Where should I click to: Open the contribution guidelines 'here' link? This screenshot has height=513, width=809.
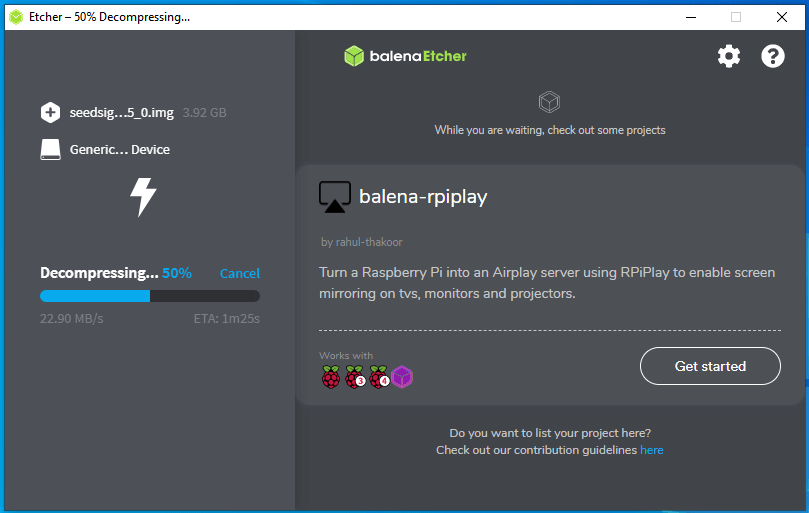pyautogui.click(x=652, y=450)
